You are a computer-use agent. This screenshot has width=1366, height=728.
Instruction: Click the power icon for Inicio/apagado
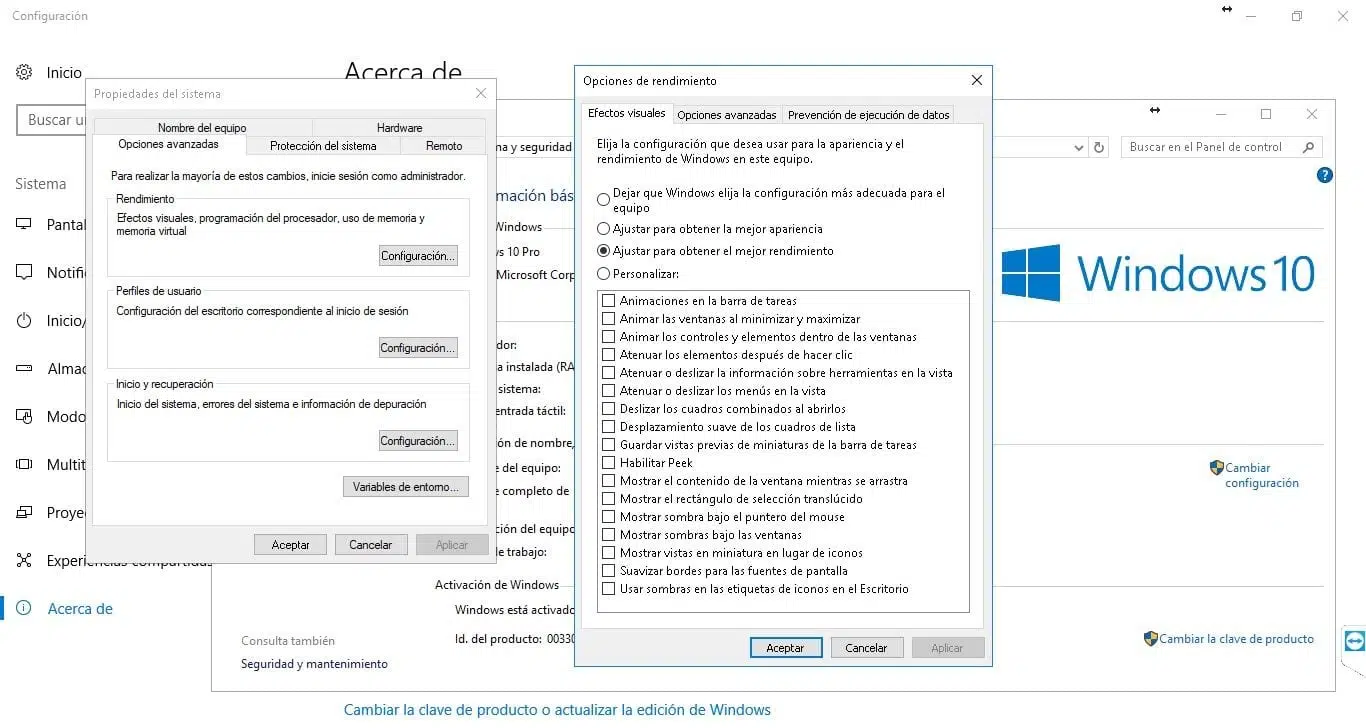pos(24,320)
